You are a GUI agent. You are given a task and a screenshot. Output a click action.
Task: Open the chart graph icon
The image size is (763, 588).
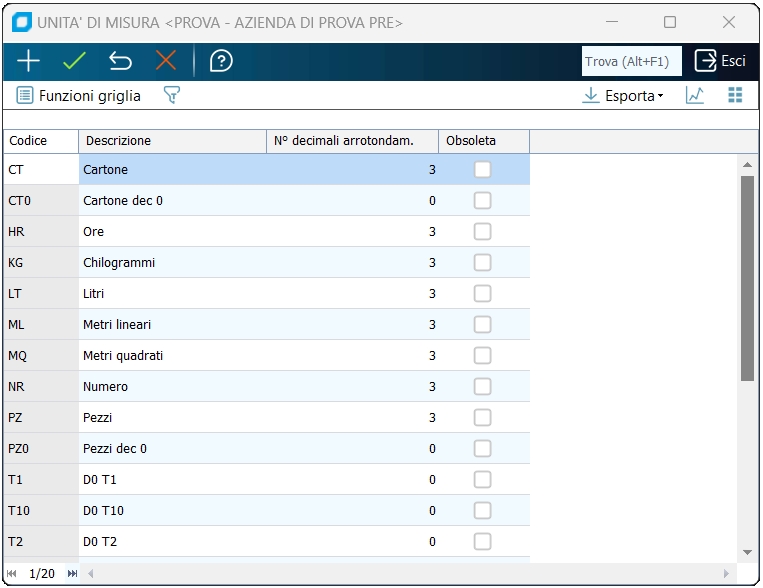(695, 96)
